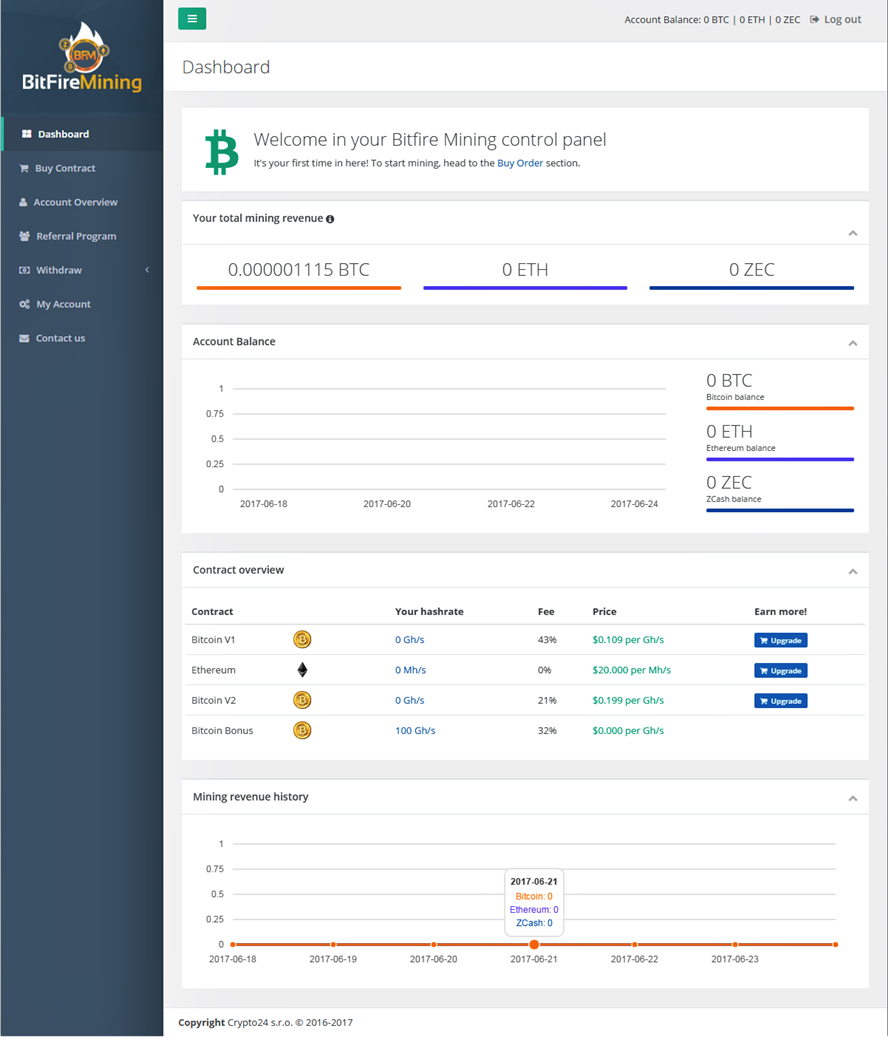Image resolution: width=888 pixels, height=1042 pixels.
Task: Select the 2017-06-20 point on revenue chart
Action: pos(433,944)
